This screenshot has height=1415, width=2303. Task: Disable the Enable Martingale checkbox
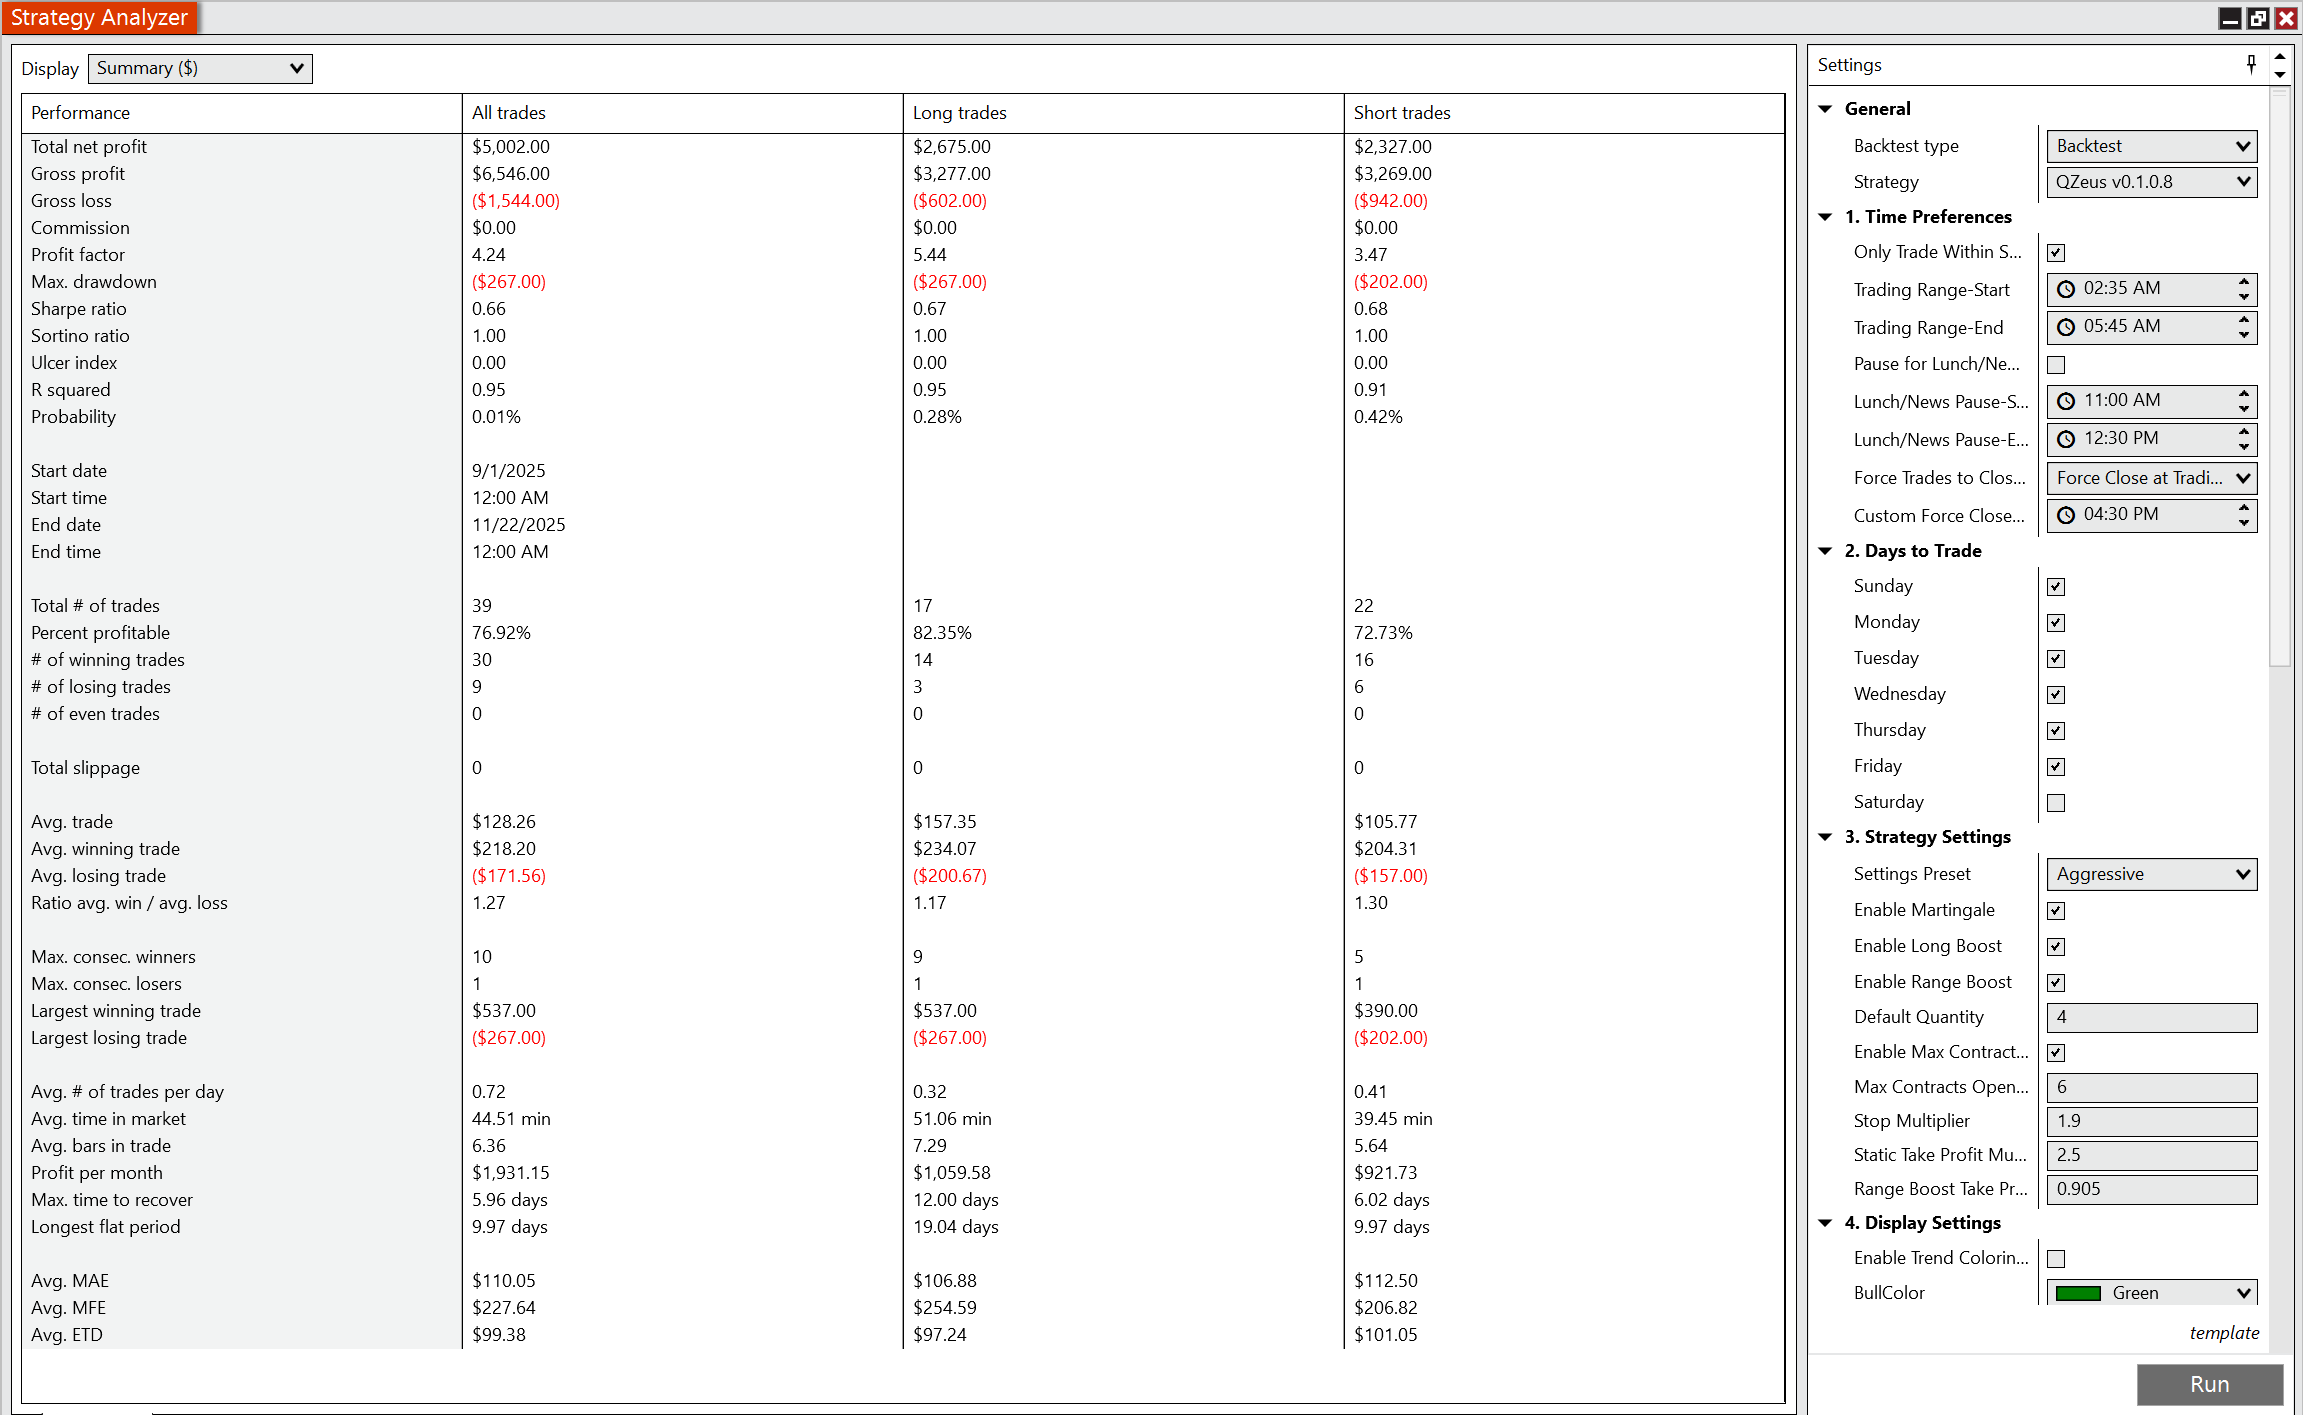[2056, 911]
